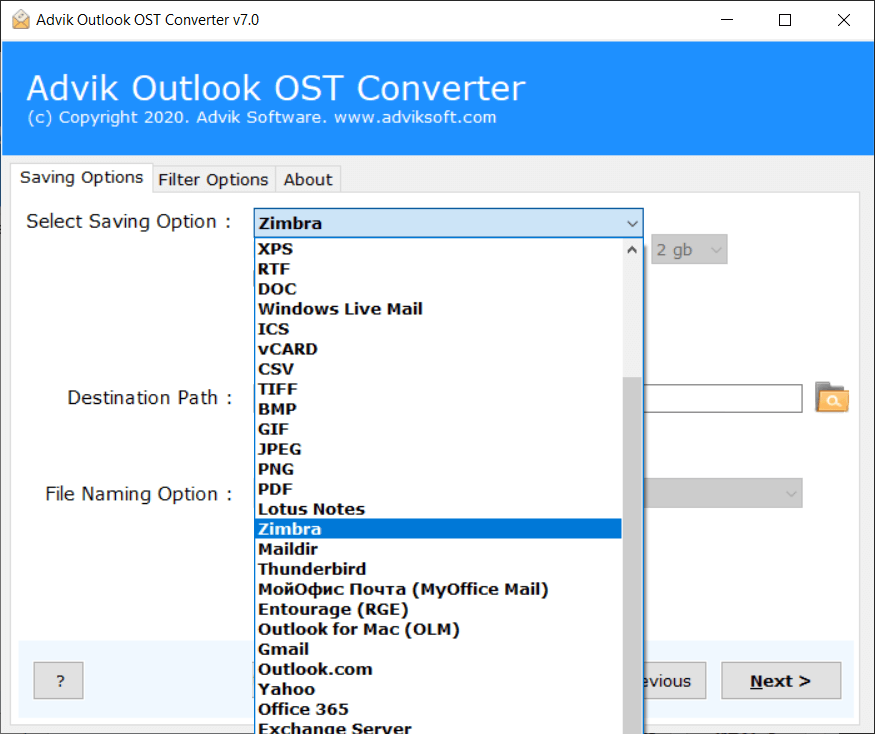The image size is (875, 734).
Task: Select CSV as saving format
Action: [x=438, y=370]
